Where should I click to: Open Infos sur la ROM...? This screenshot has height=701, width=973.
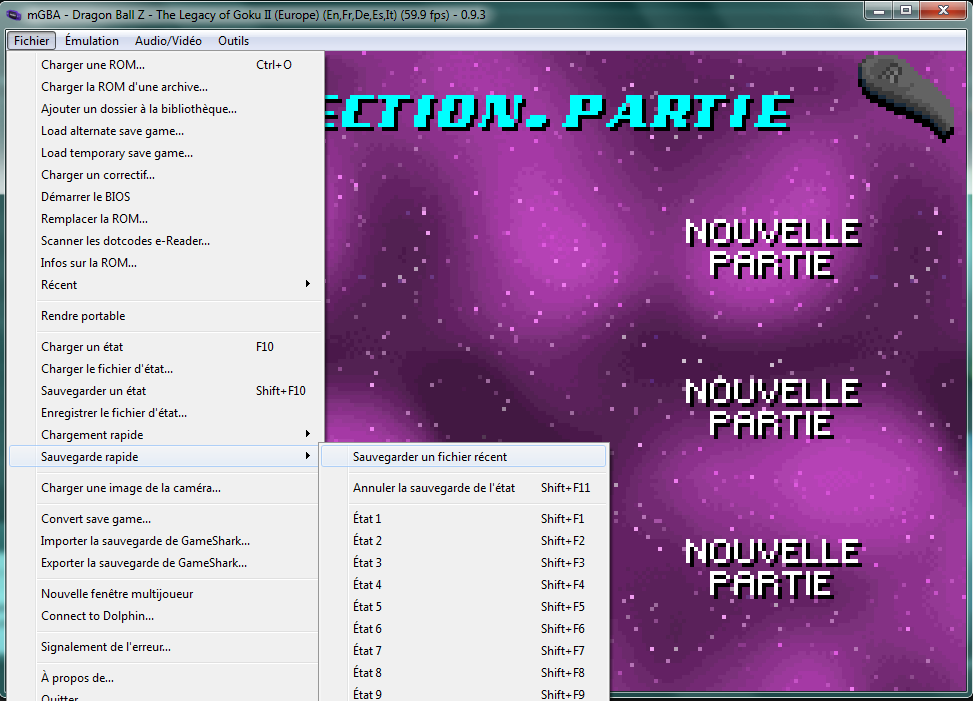(x=166, y=263)
